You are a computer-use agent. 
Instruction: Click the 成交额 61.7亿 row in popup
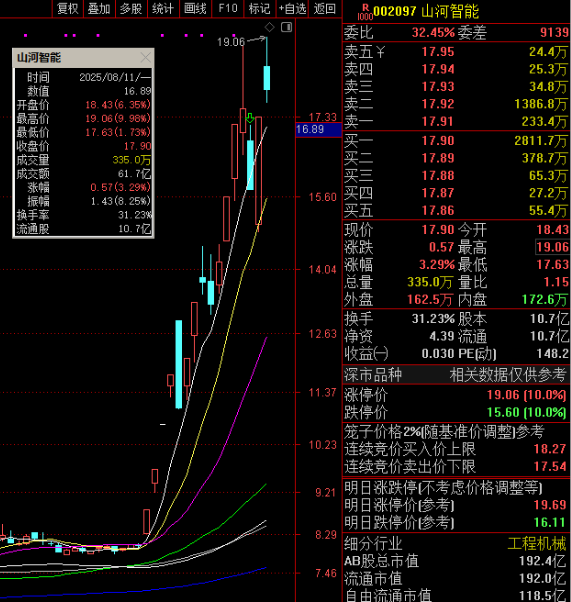click(83, 174)
